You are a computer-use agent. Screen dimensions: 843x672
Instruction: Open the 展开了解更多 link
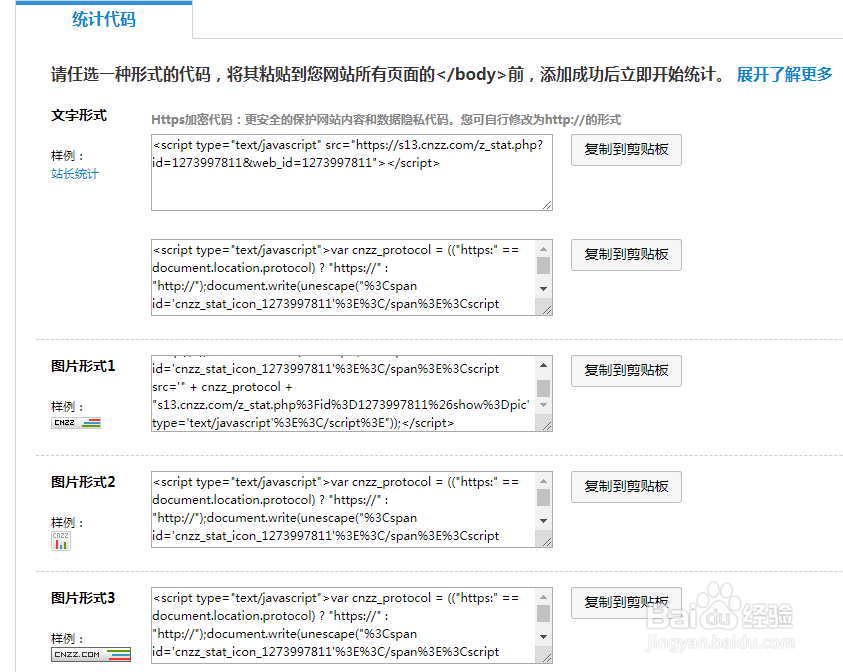tap(784, 74)
